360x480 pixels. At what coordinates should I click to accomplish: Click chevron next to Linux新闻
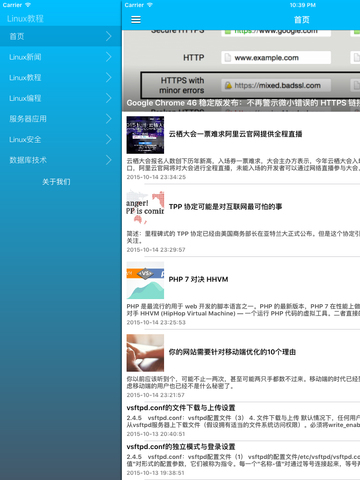(109, 57)
